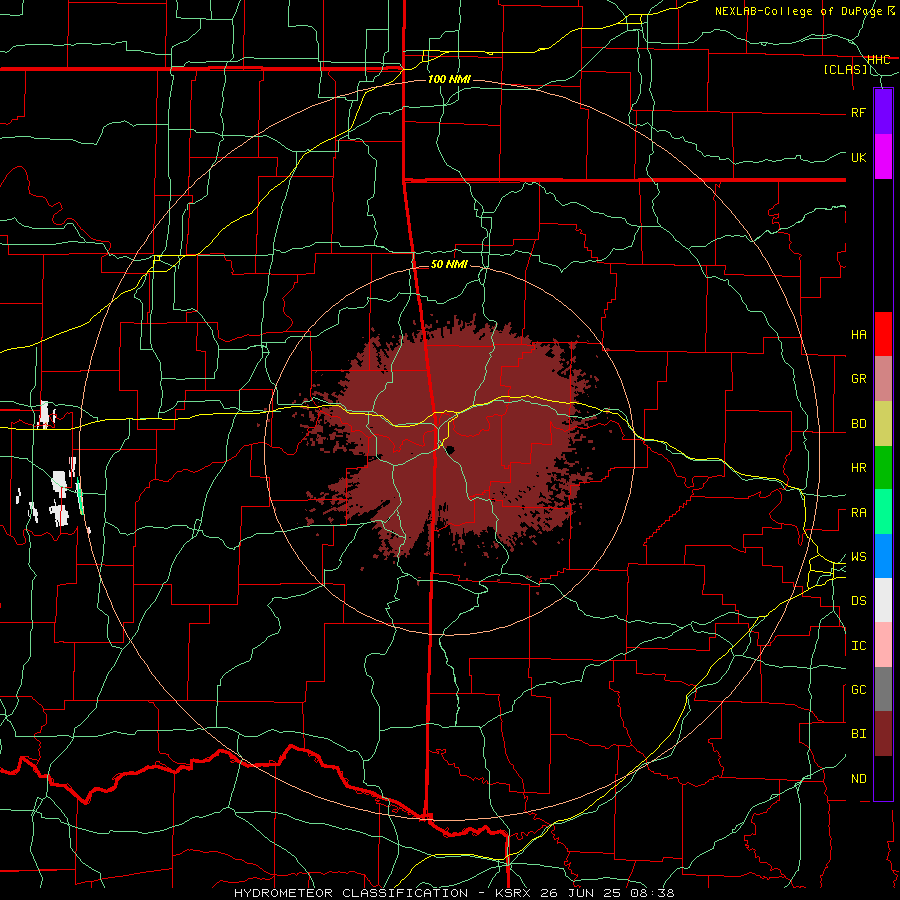Select the GR salmon legend swatch

[883, 379]
